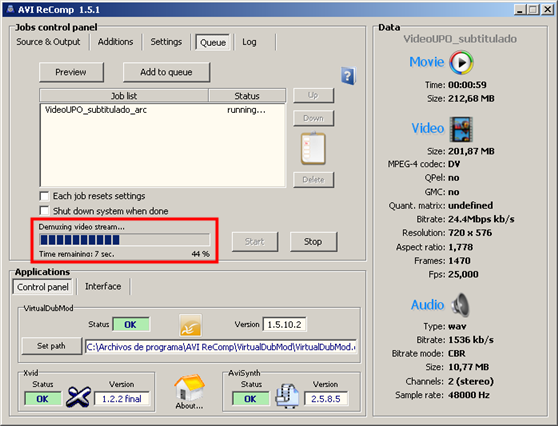
Task: Open the Settings tab
Action: point(166,42)
